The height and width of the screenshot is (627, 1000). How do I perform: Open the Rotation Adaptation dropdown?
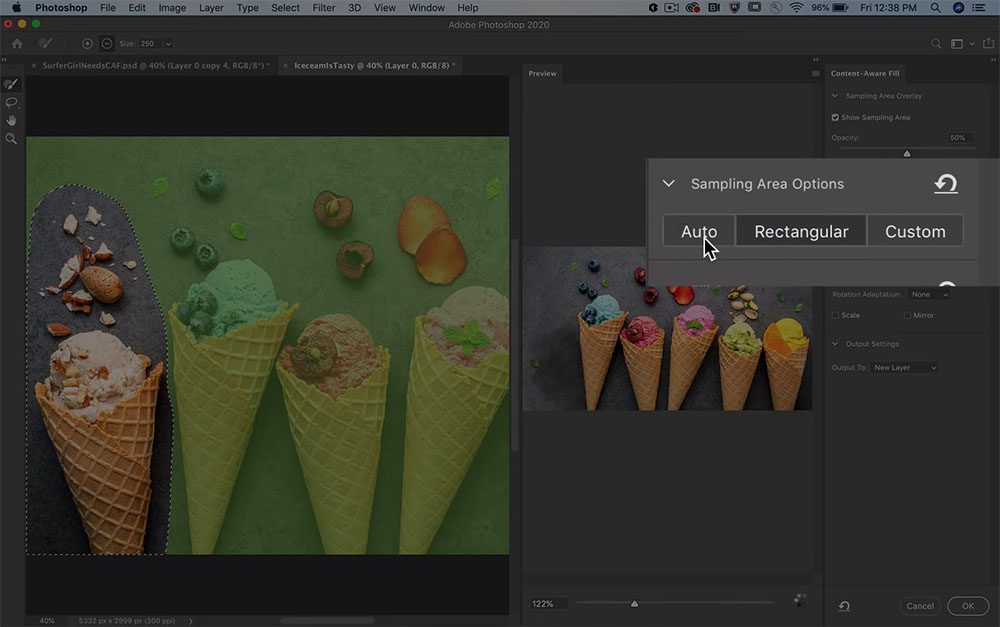pyautogui.click(x=927, y=294)
